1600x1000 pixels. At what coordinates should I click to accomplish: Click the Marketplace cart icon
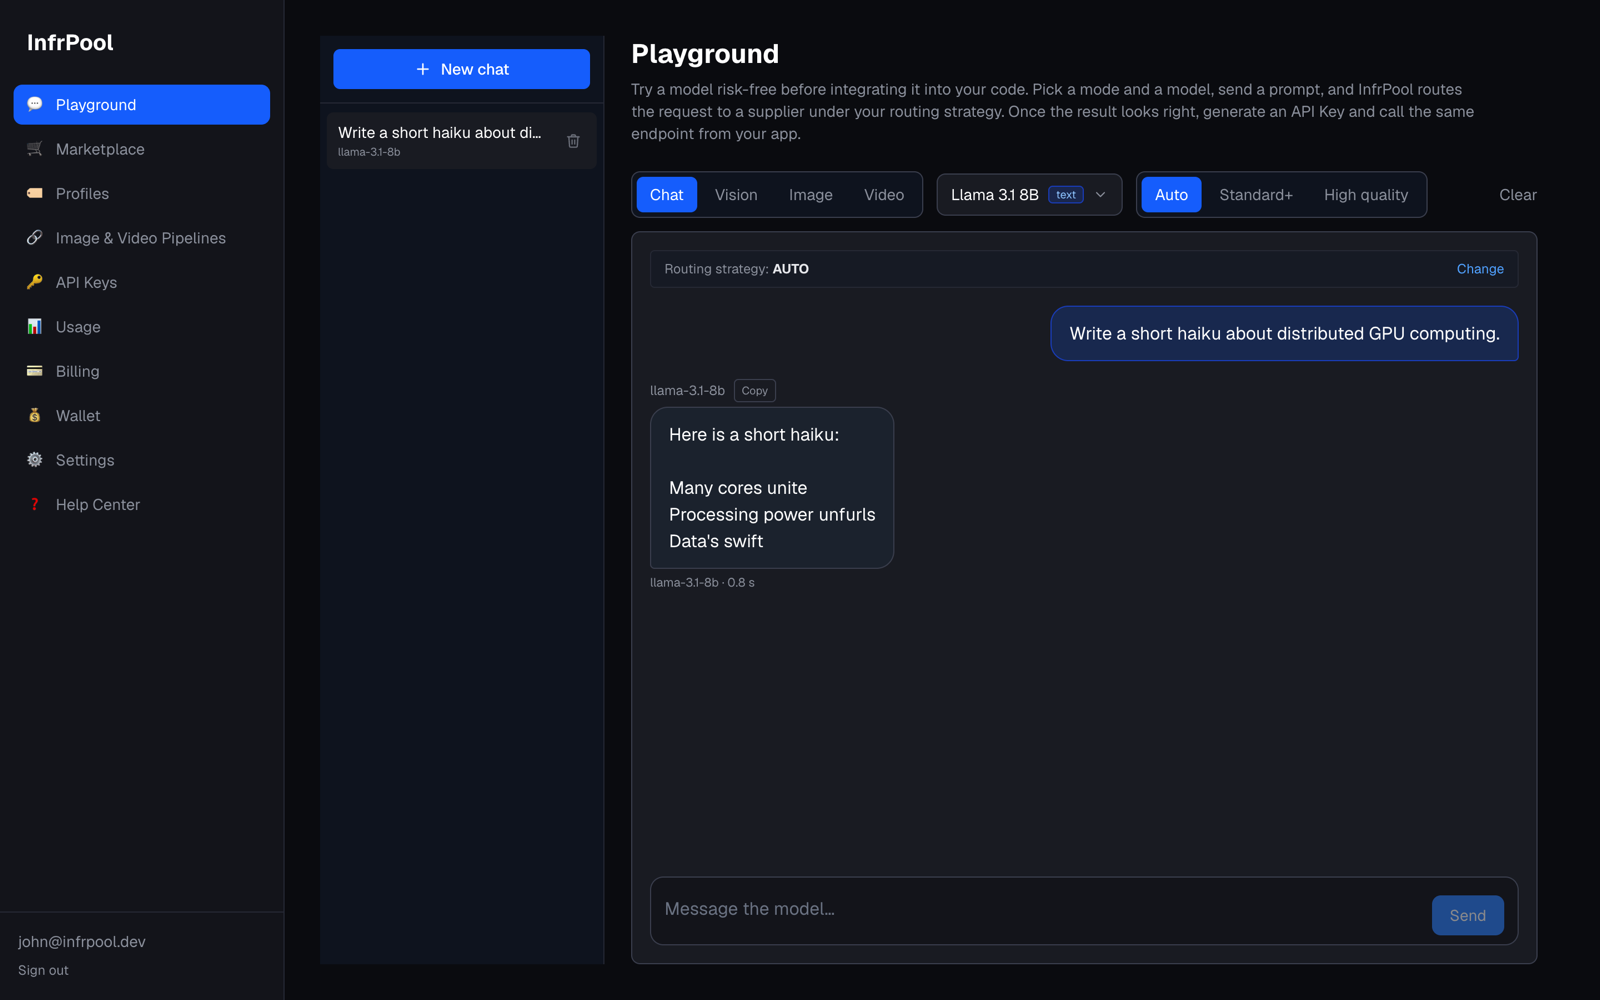(x=35, y=149)
